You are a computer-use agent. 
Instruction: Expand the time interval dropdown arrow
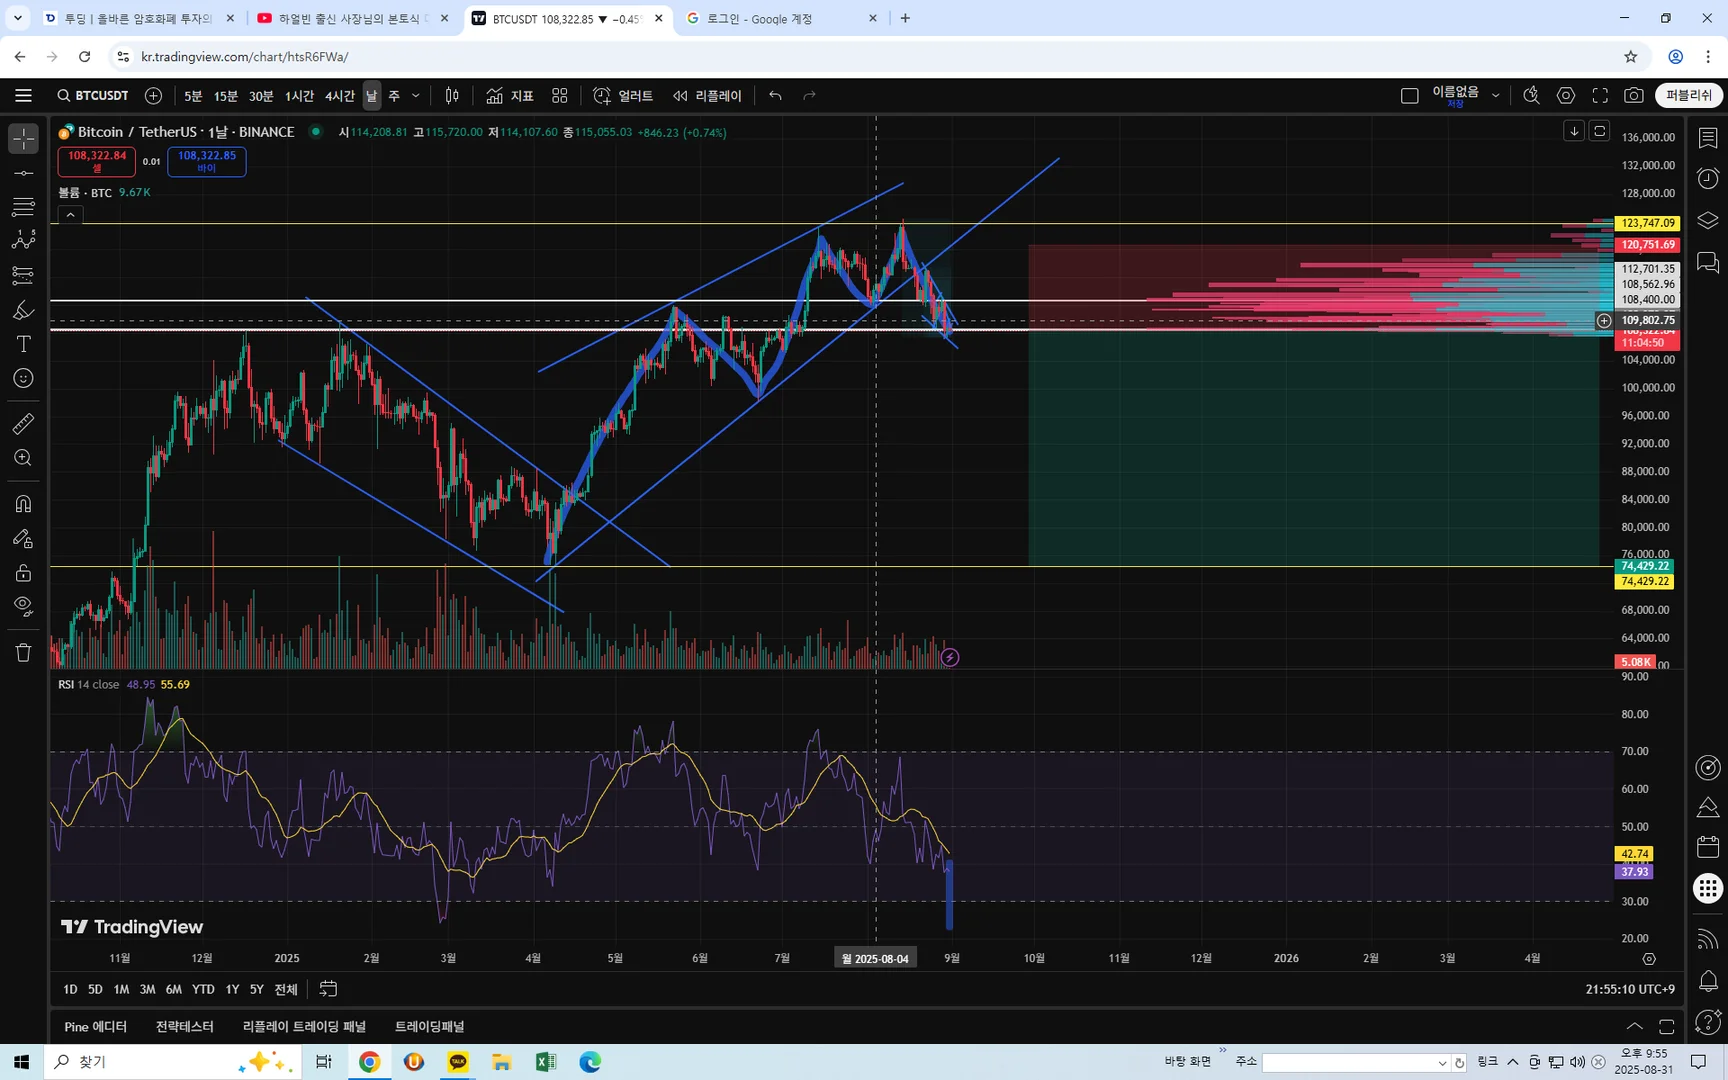point(416,95)
